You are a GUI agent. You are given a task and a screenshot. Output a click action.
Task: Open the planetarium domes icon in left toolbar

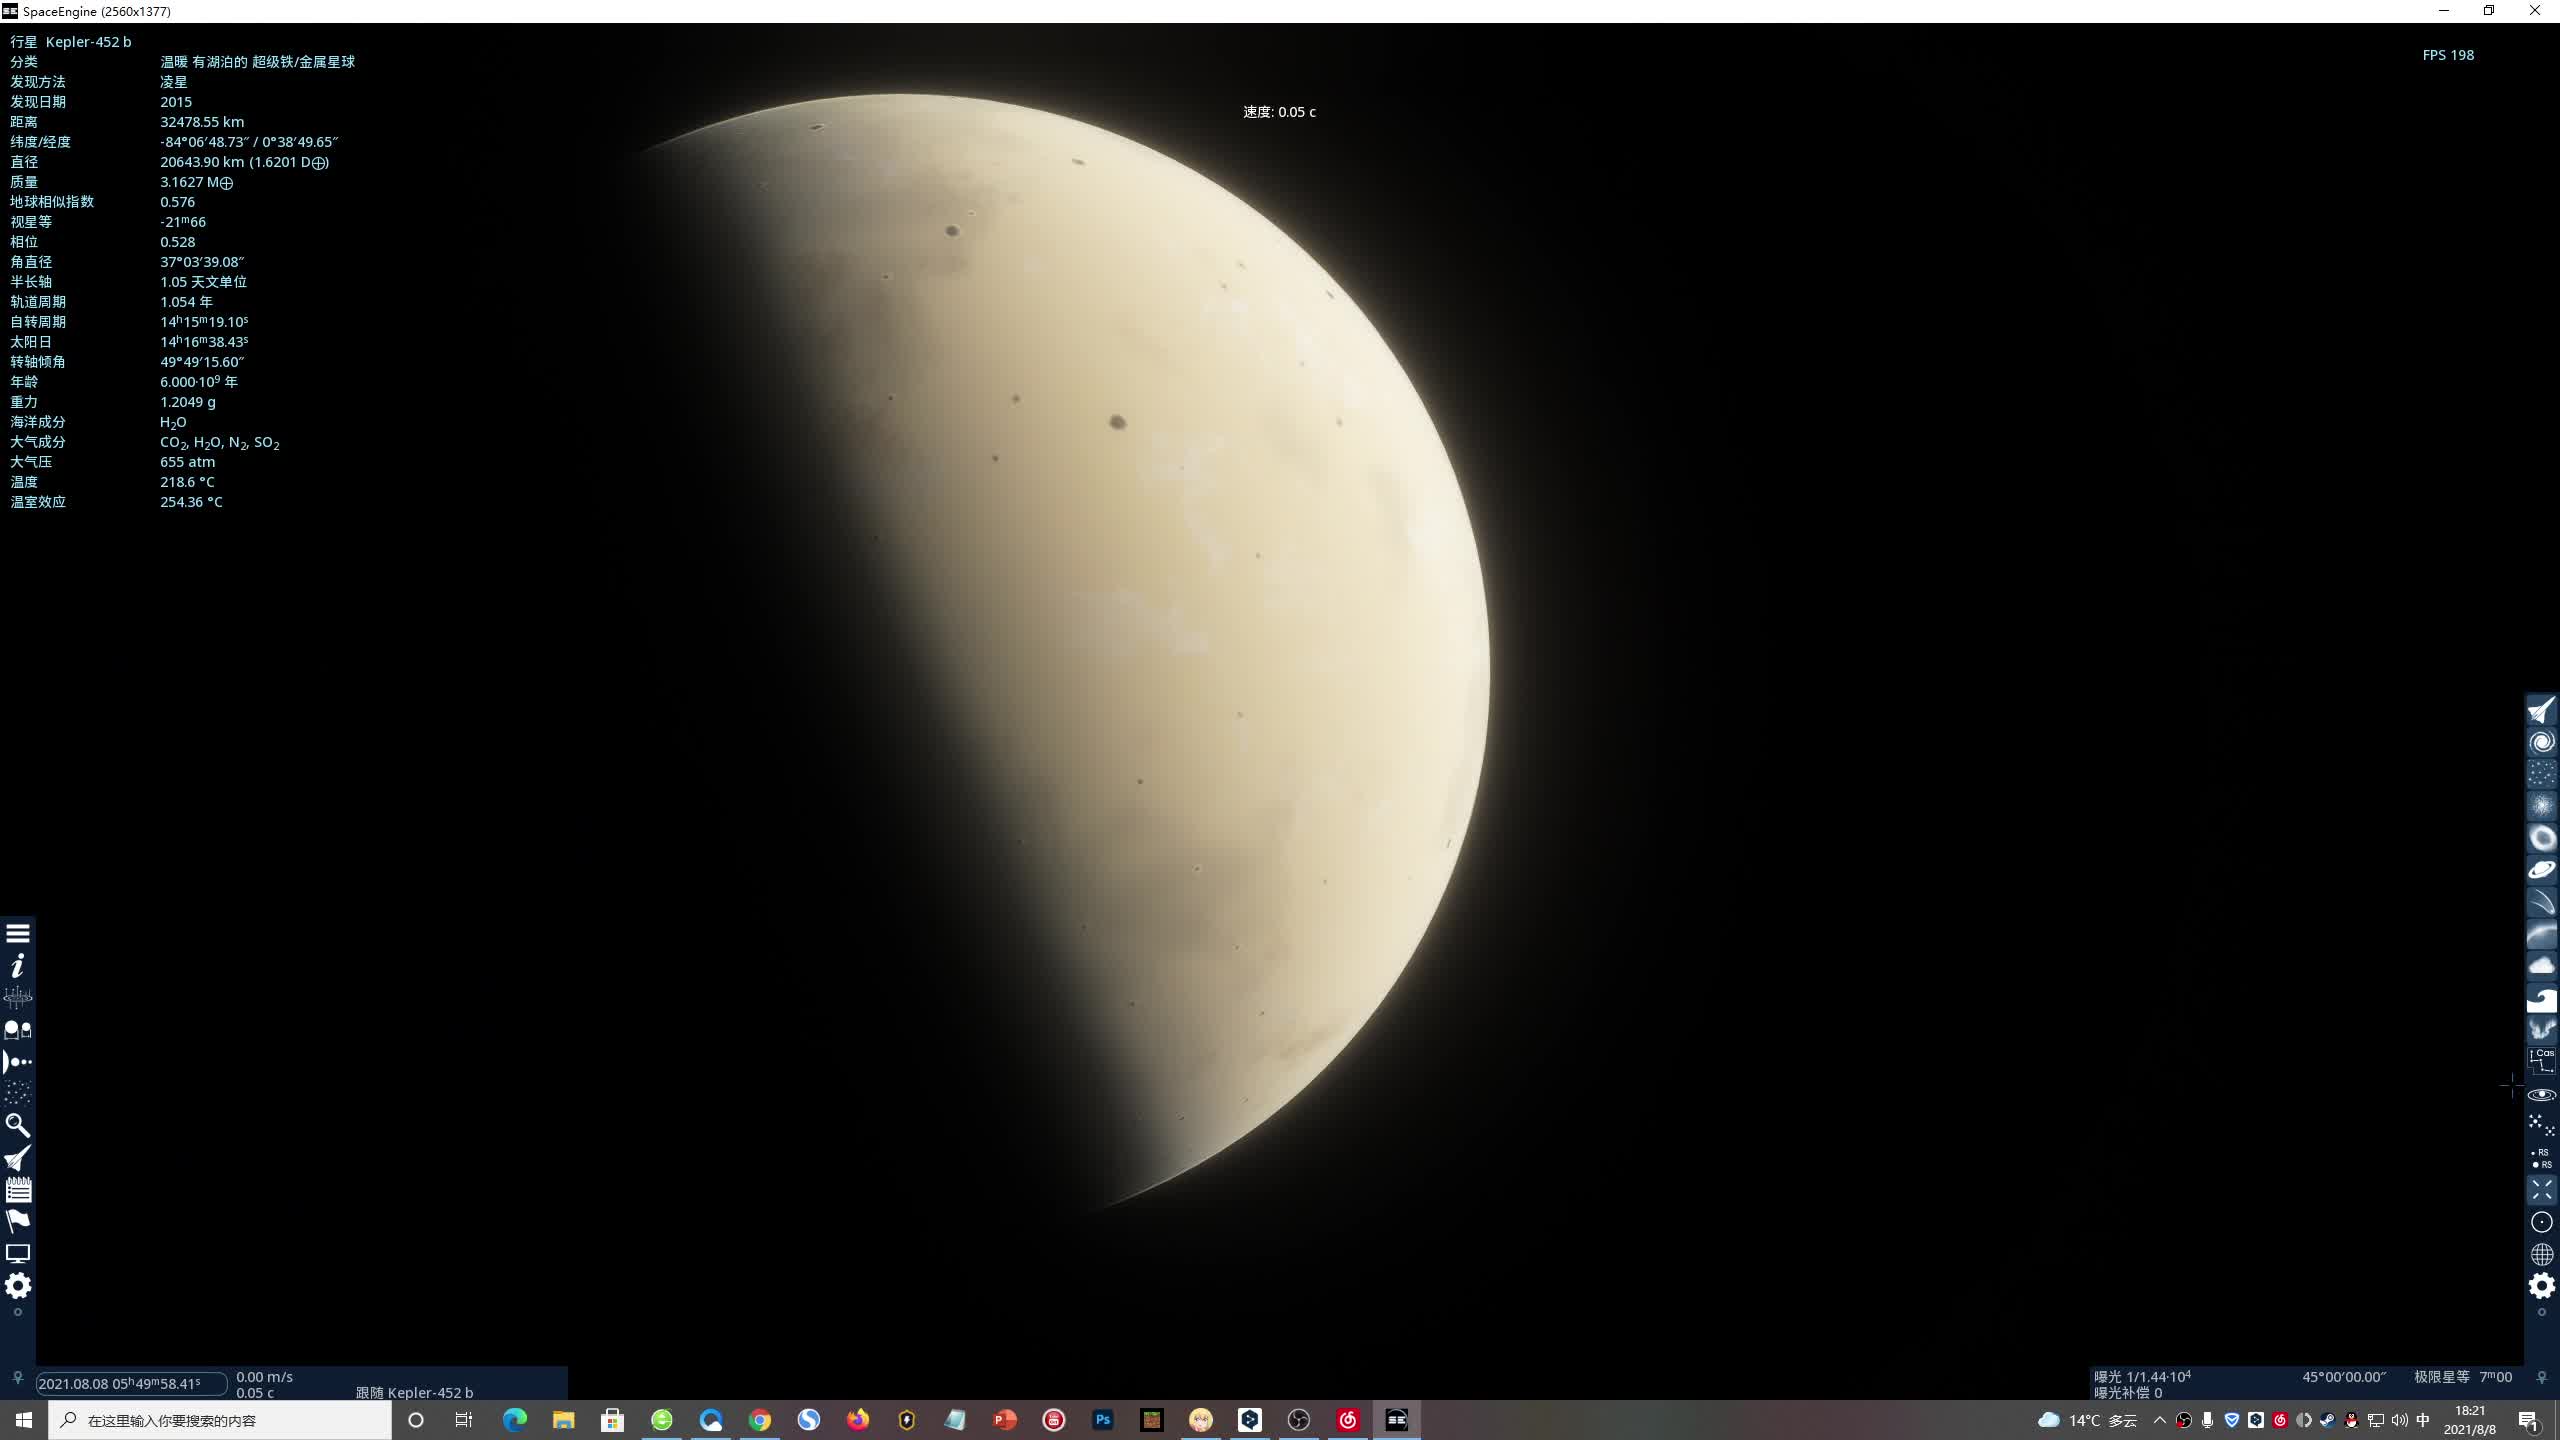[x=18, y=1030]
